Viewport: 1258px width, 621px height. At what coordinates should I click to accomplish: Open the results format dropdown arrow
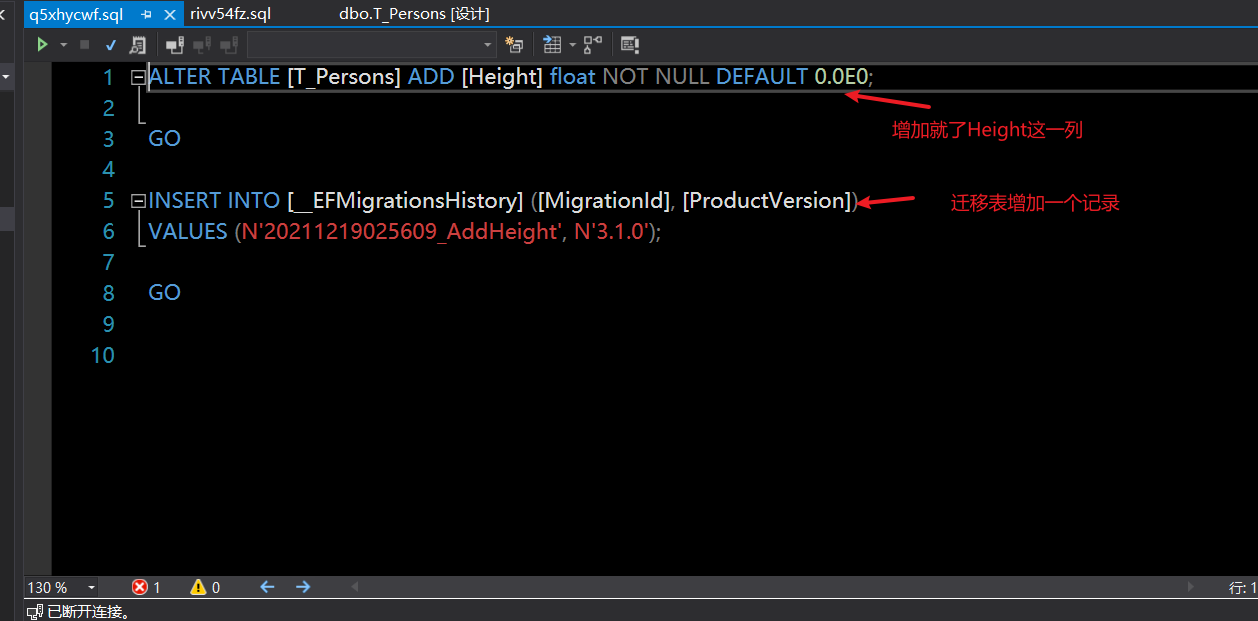572,45
